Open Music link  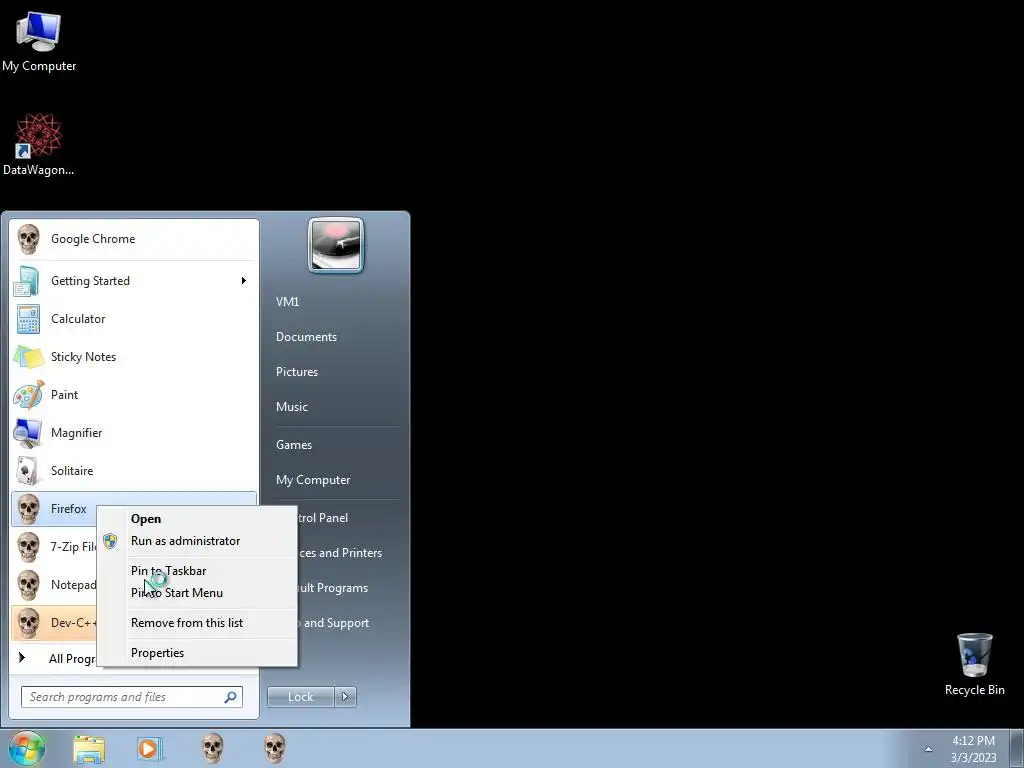pyautogui.click(x=291, y=407)
